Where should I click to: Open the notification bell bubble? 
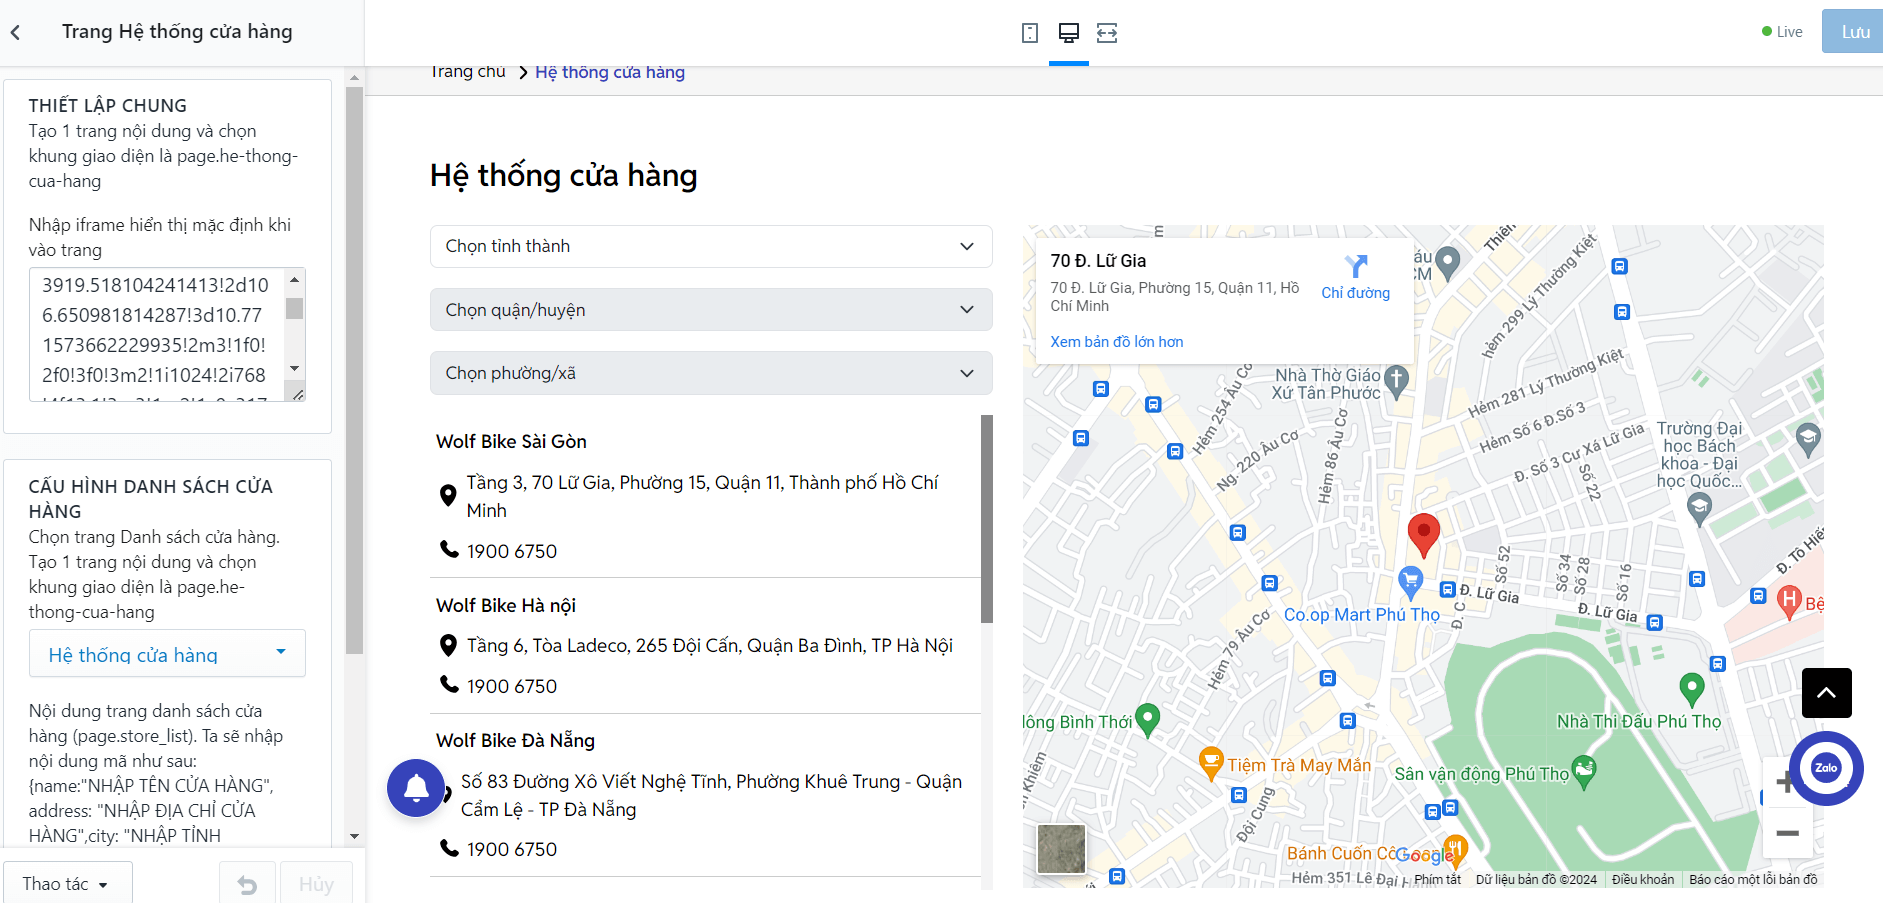(416, 788)
